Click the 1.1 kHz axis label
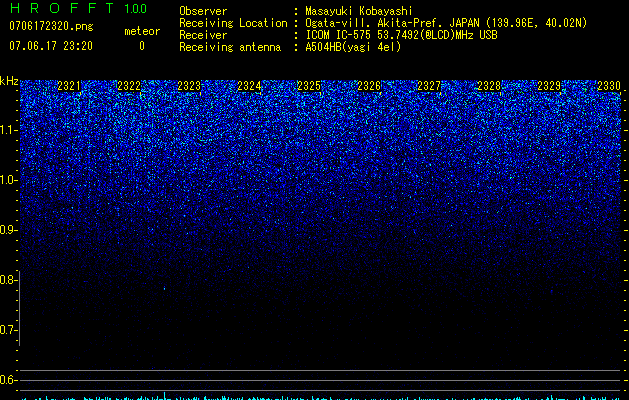This screenshot has height=400, width=629. [x=8, y=130]
